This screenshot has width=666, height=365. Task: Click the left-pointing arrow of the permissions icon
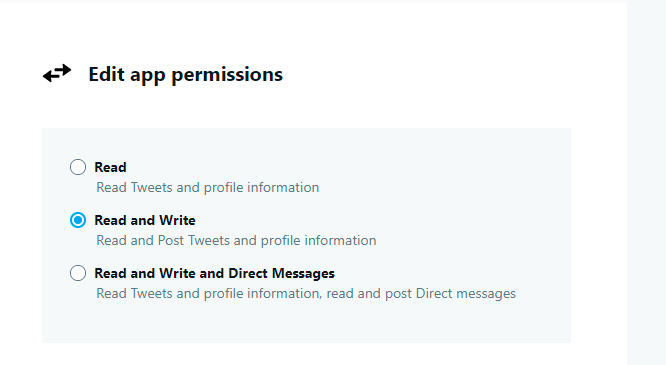[x=53, y=77]
